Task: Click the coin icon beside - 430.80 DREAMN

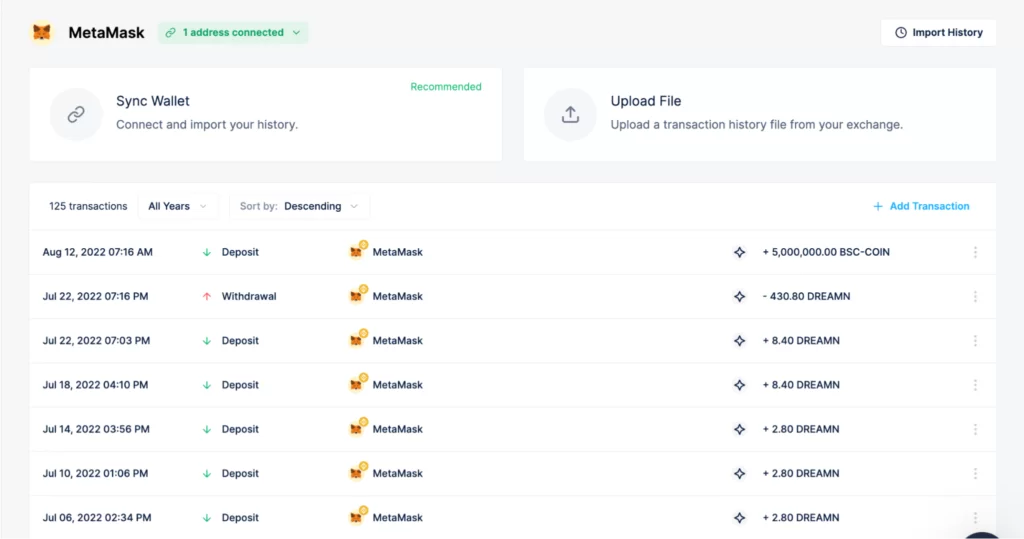Action: 739,297
